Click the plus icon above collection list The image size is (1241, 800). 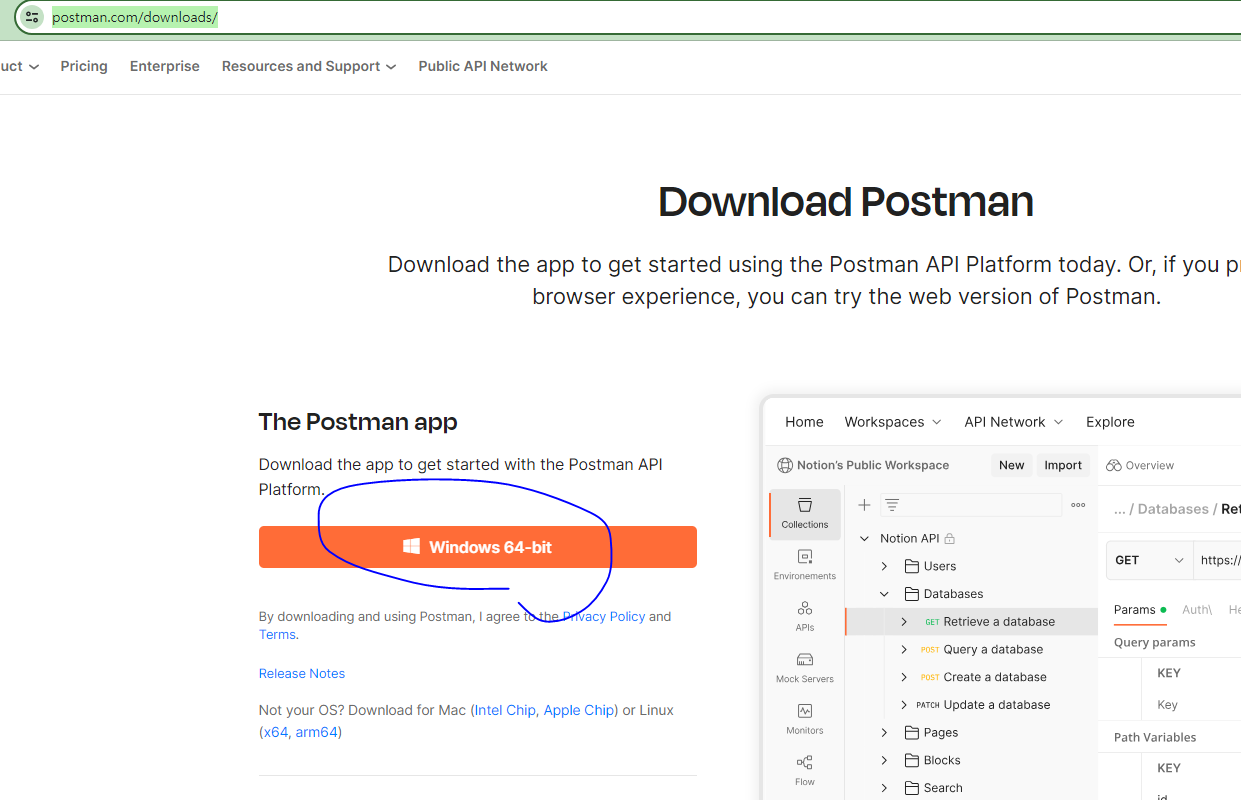tap(864, 505)
